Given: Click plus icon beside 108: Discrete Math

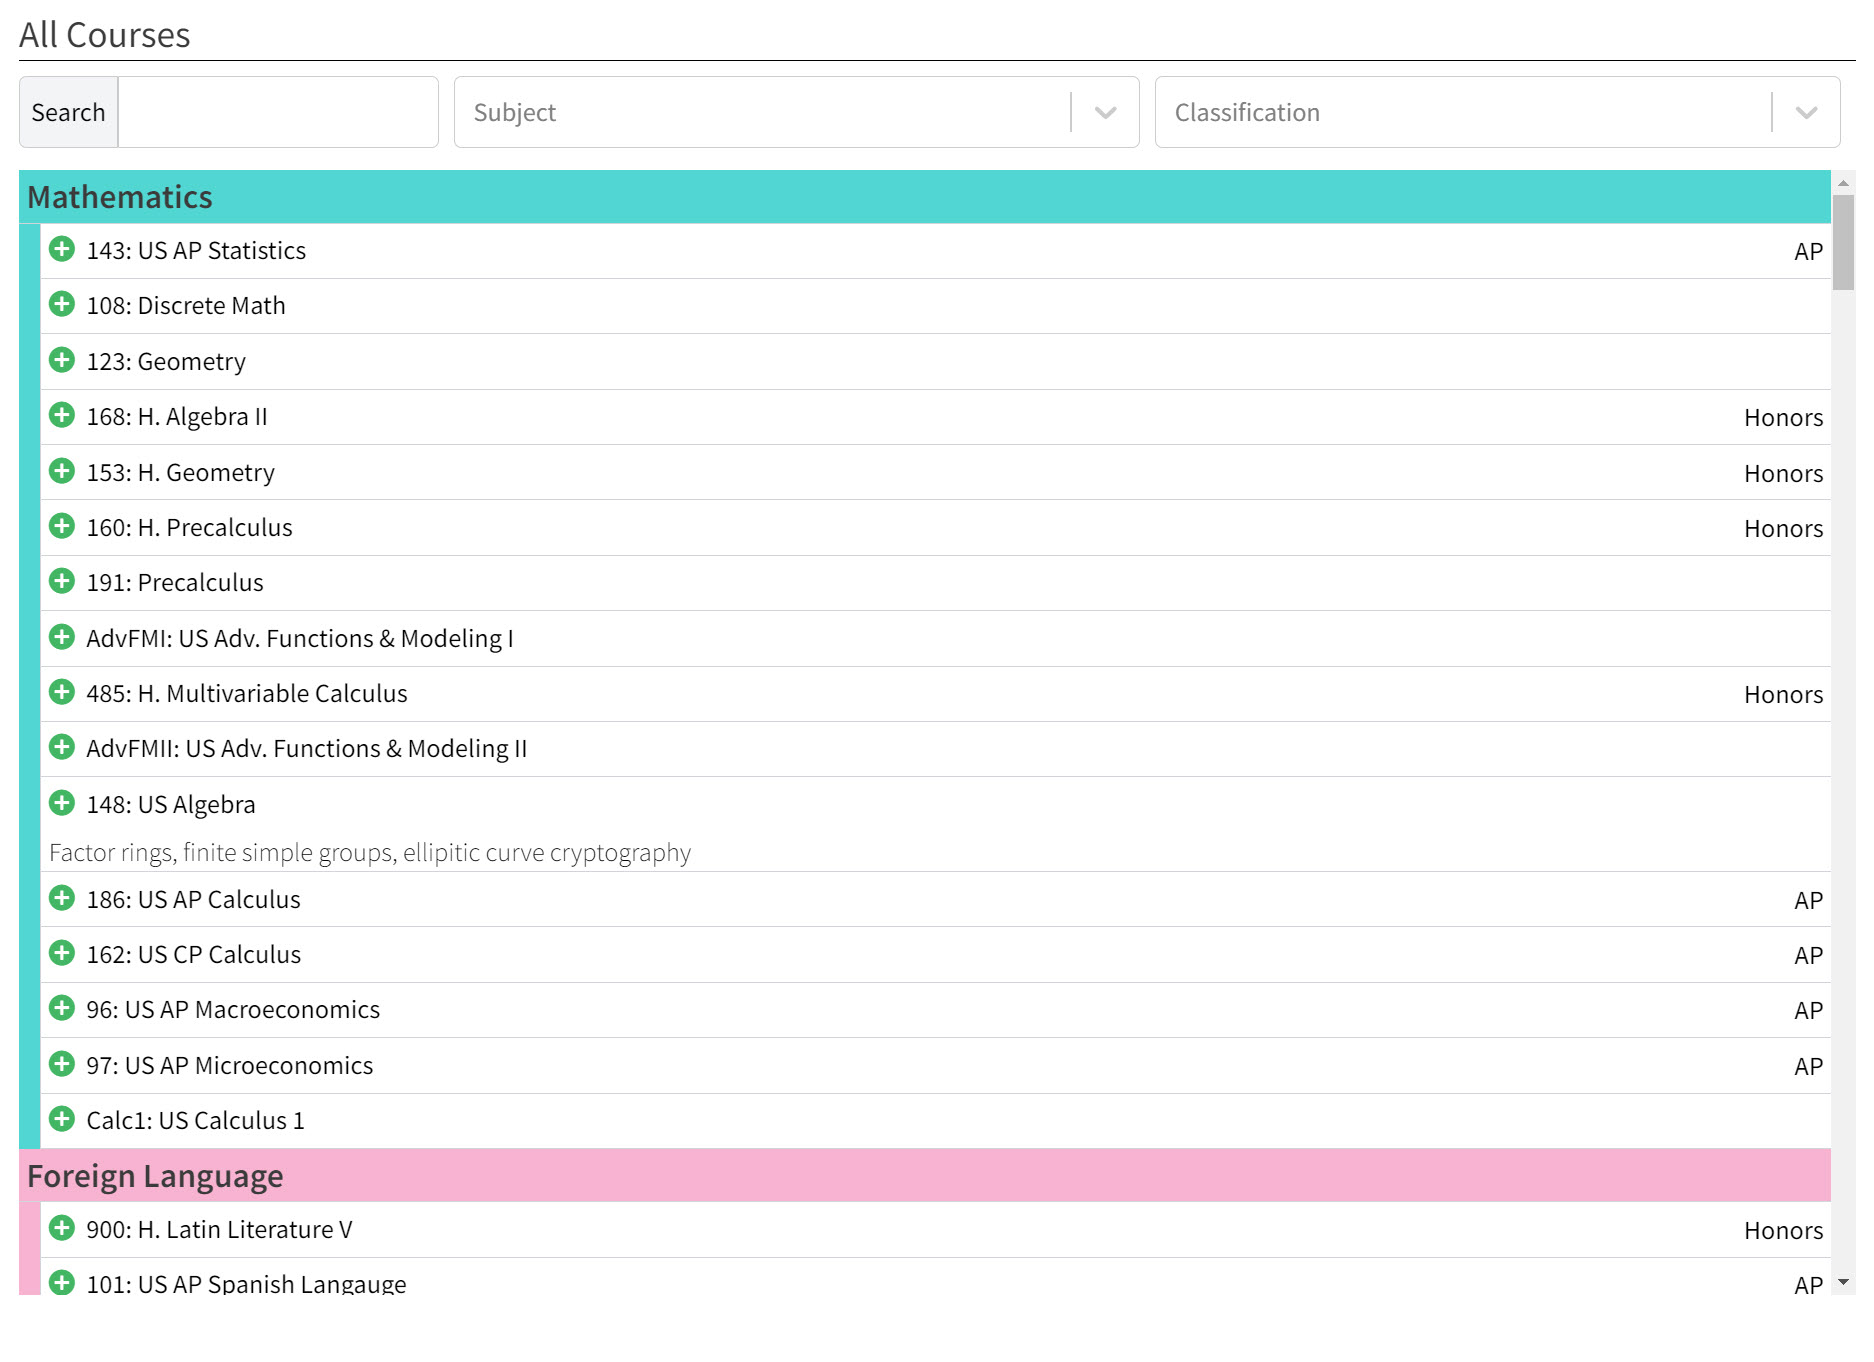Looking at the screenshot, I should pyautogui.click(x=62, y=304).
